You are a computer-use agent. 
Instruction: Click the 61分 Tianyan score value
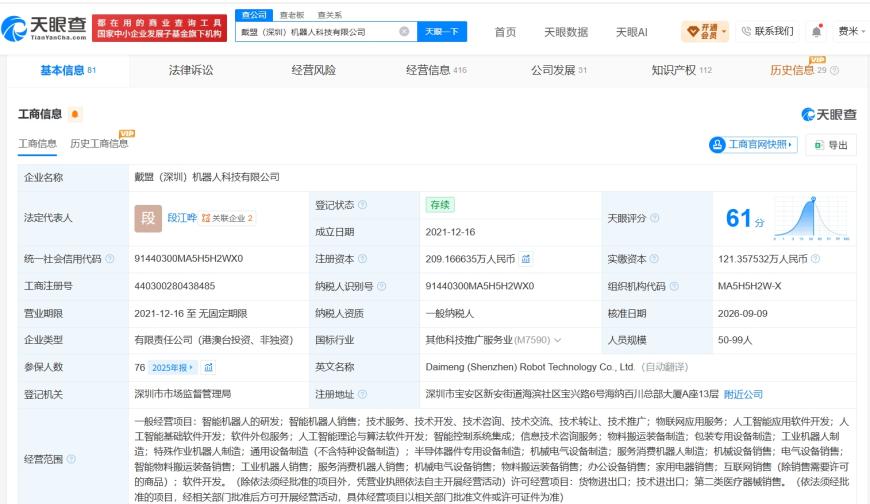click(x=745, y=218)
